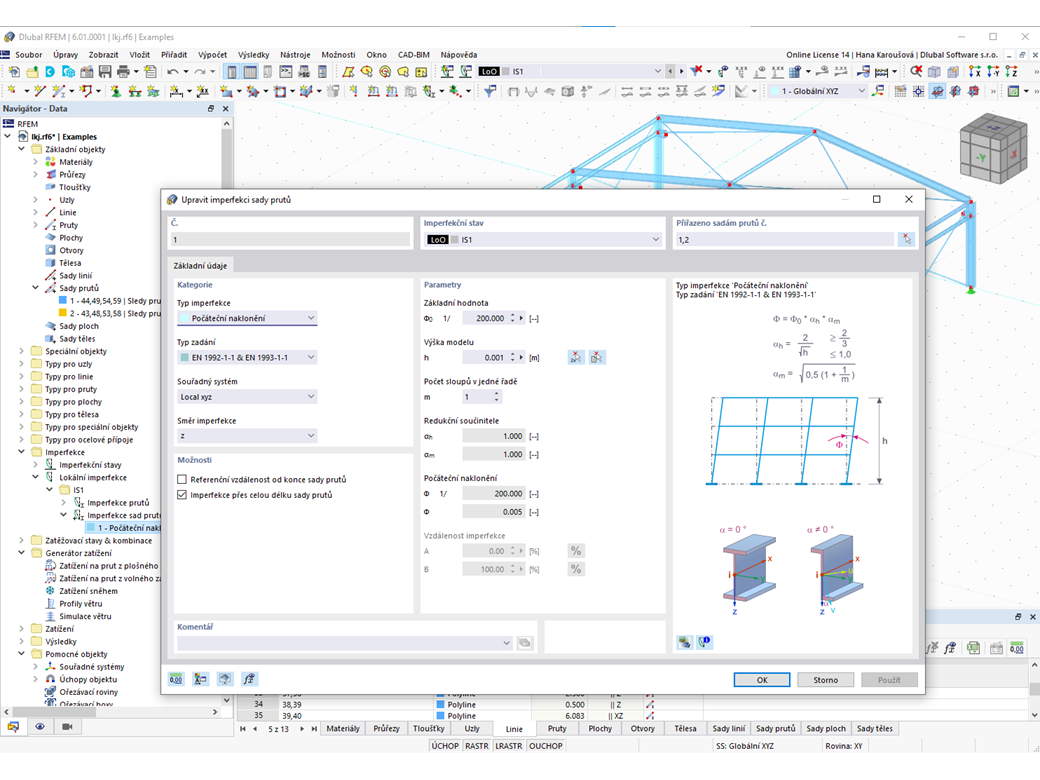
Task: Open the Souřadný systém dropdown
Action: 247,397
